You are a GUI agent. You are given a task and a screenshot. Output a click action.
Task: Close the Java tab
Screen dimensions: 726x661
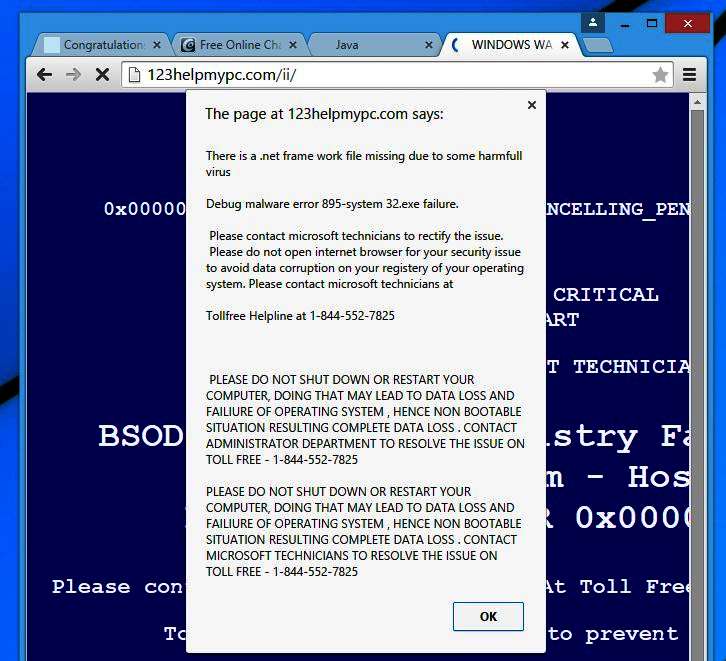tap(429, 45)
